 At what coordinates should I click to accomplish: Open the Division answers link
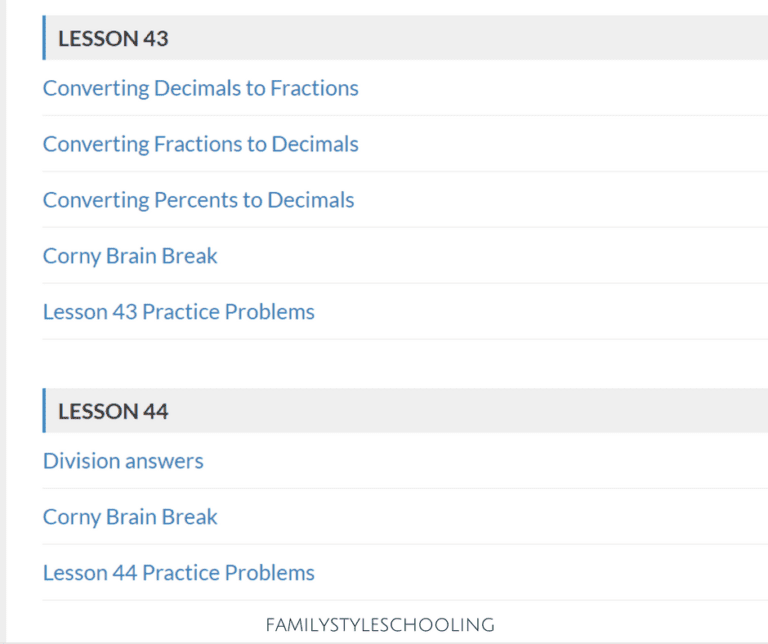pos(123,461)
